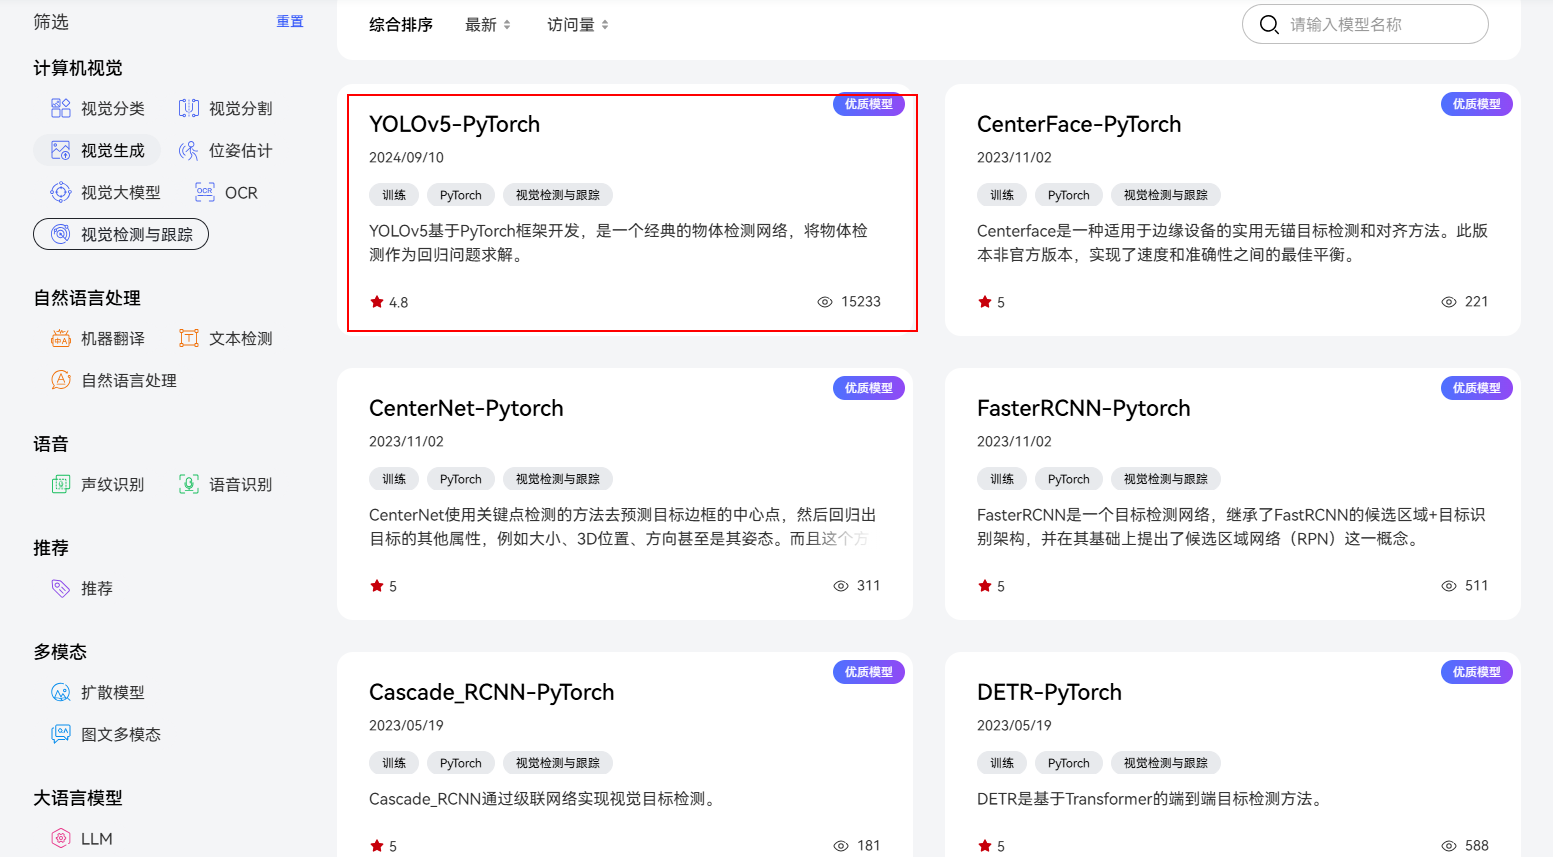Click PyTorch tag on CenterFace-PyTorch card

click(x=1069, y=195)
